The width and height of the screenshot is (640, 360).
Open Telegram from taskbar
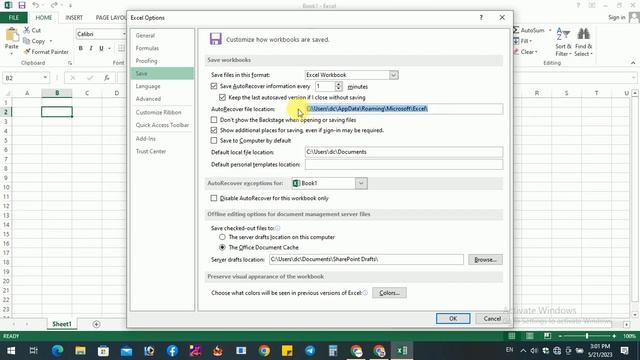pos(310,351)
